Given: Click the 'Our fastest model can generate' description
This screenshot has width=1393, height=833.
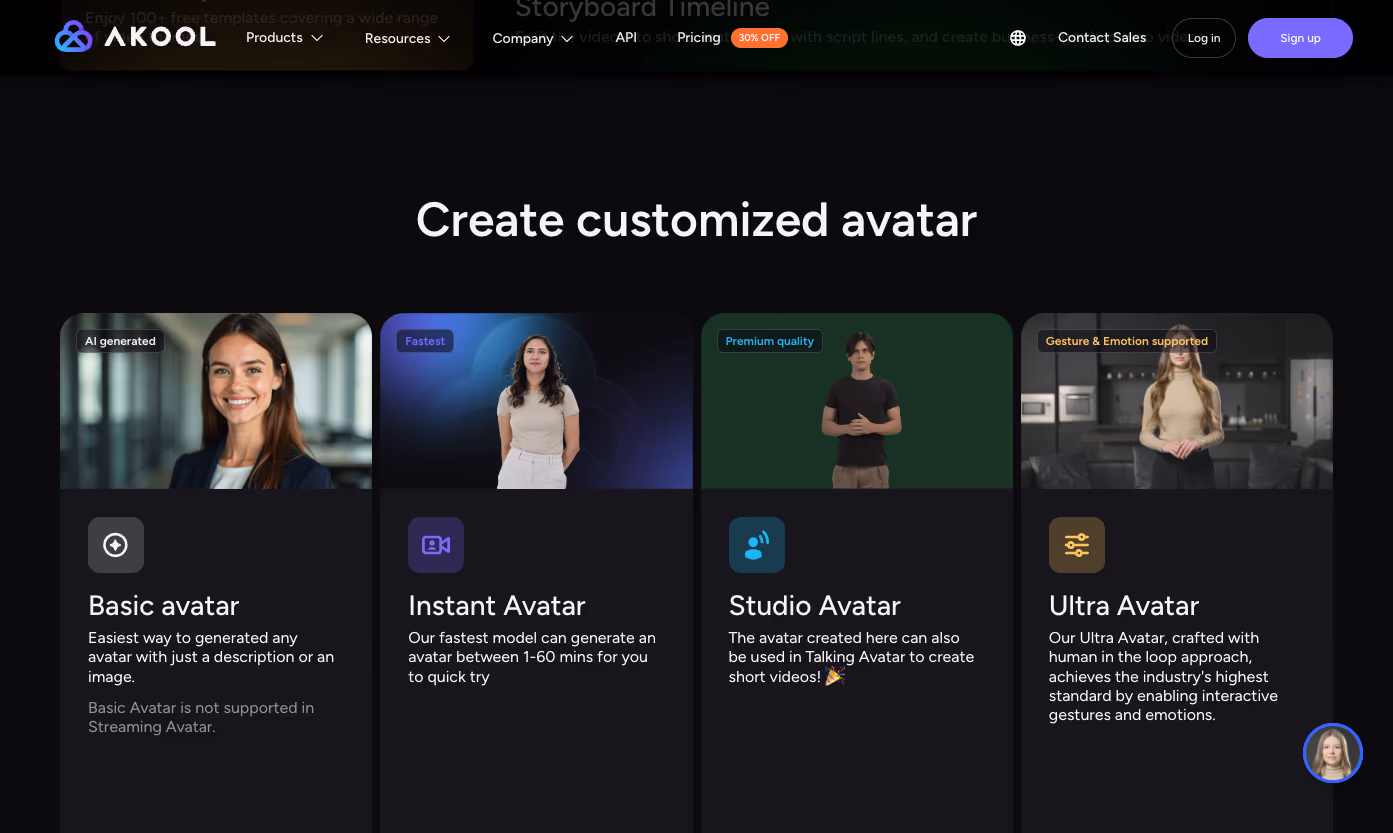Looking at the screenshot, I should (532, 657).
